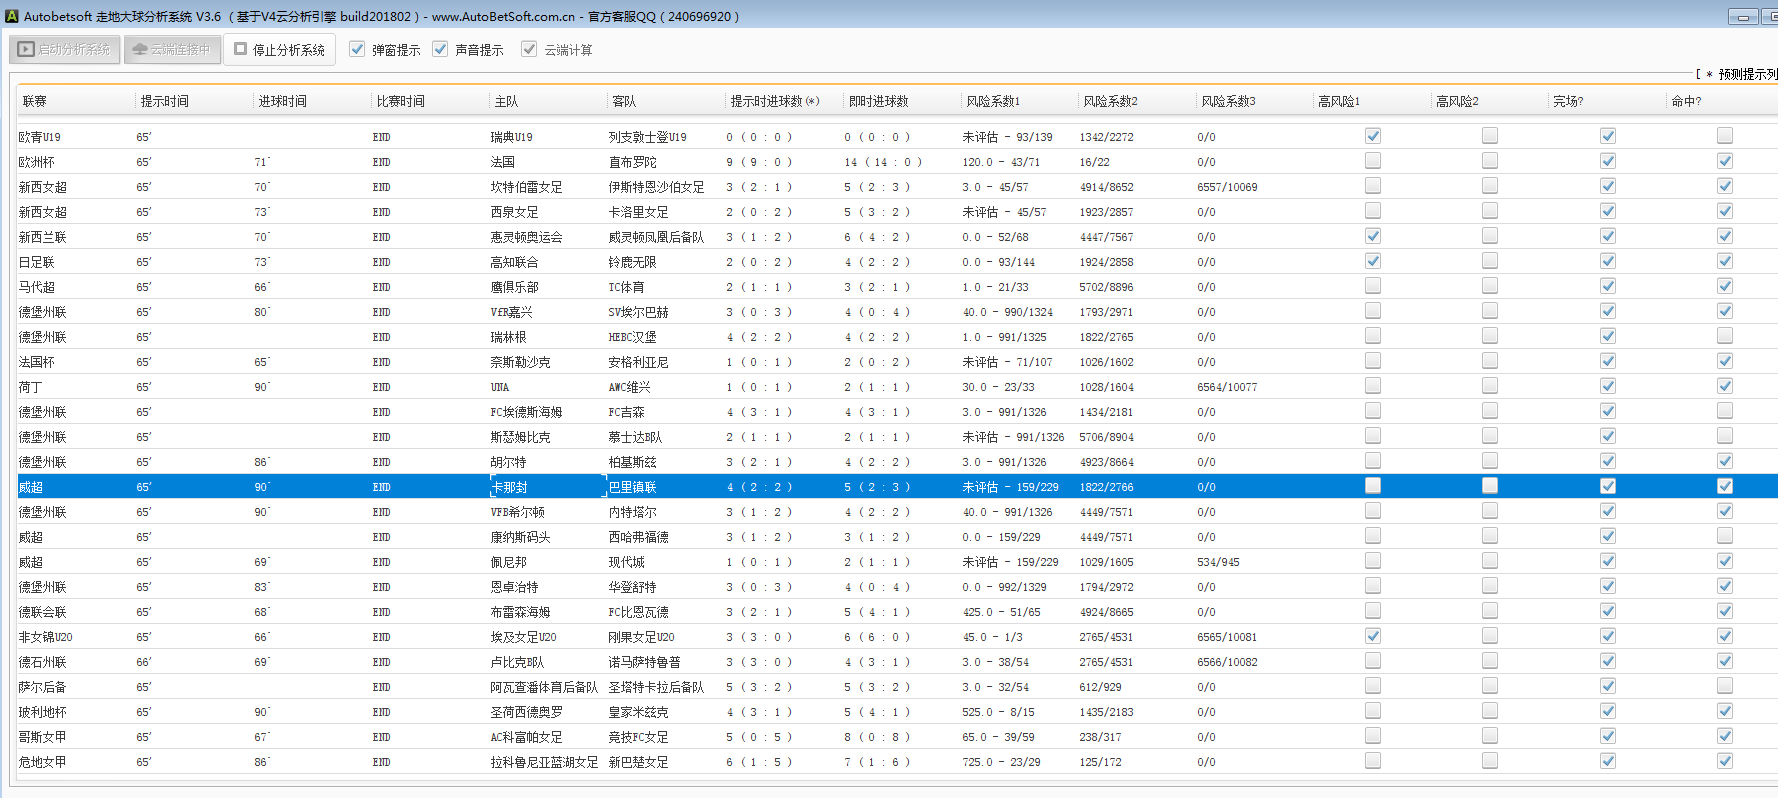The width and height of the screenshot is (1778, 798).
Task: Click the Autobetsoft logo in title bar
Action: click(12, 16)
